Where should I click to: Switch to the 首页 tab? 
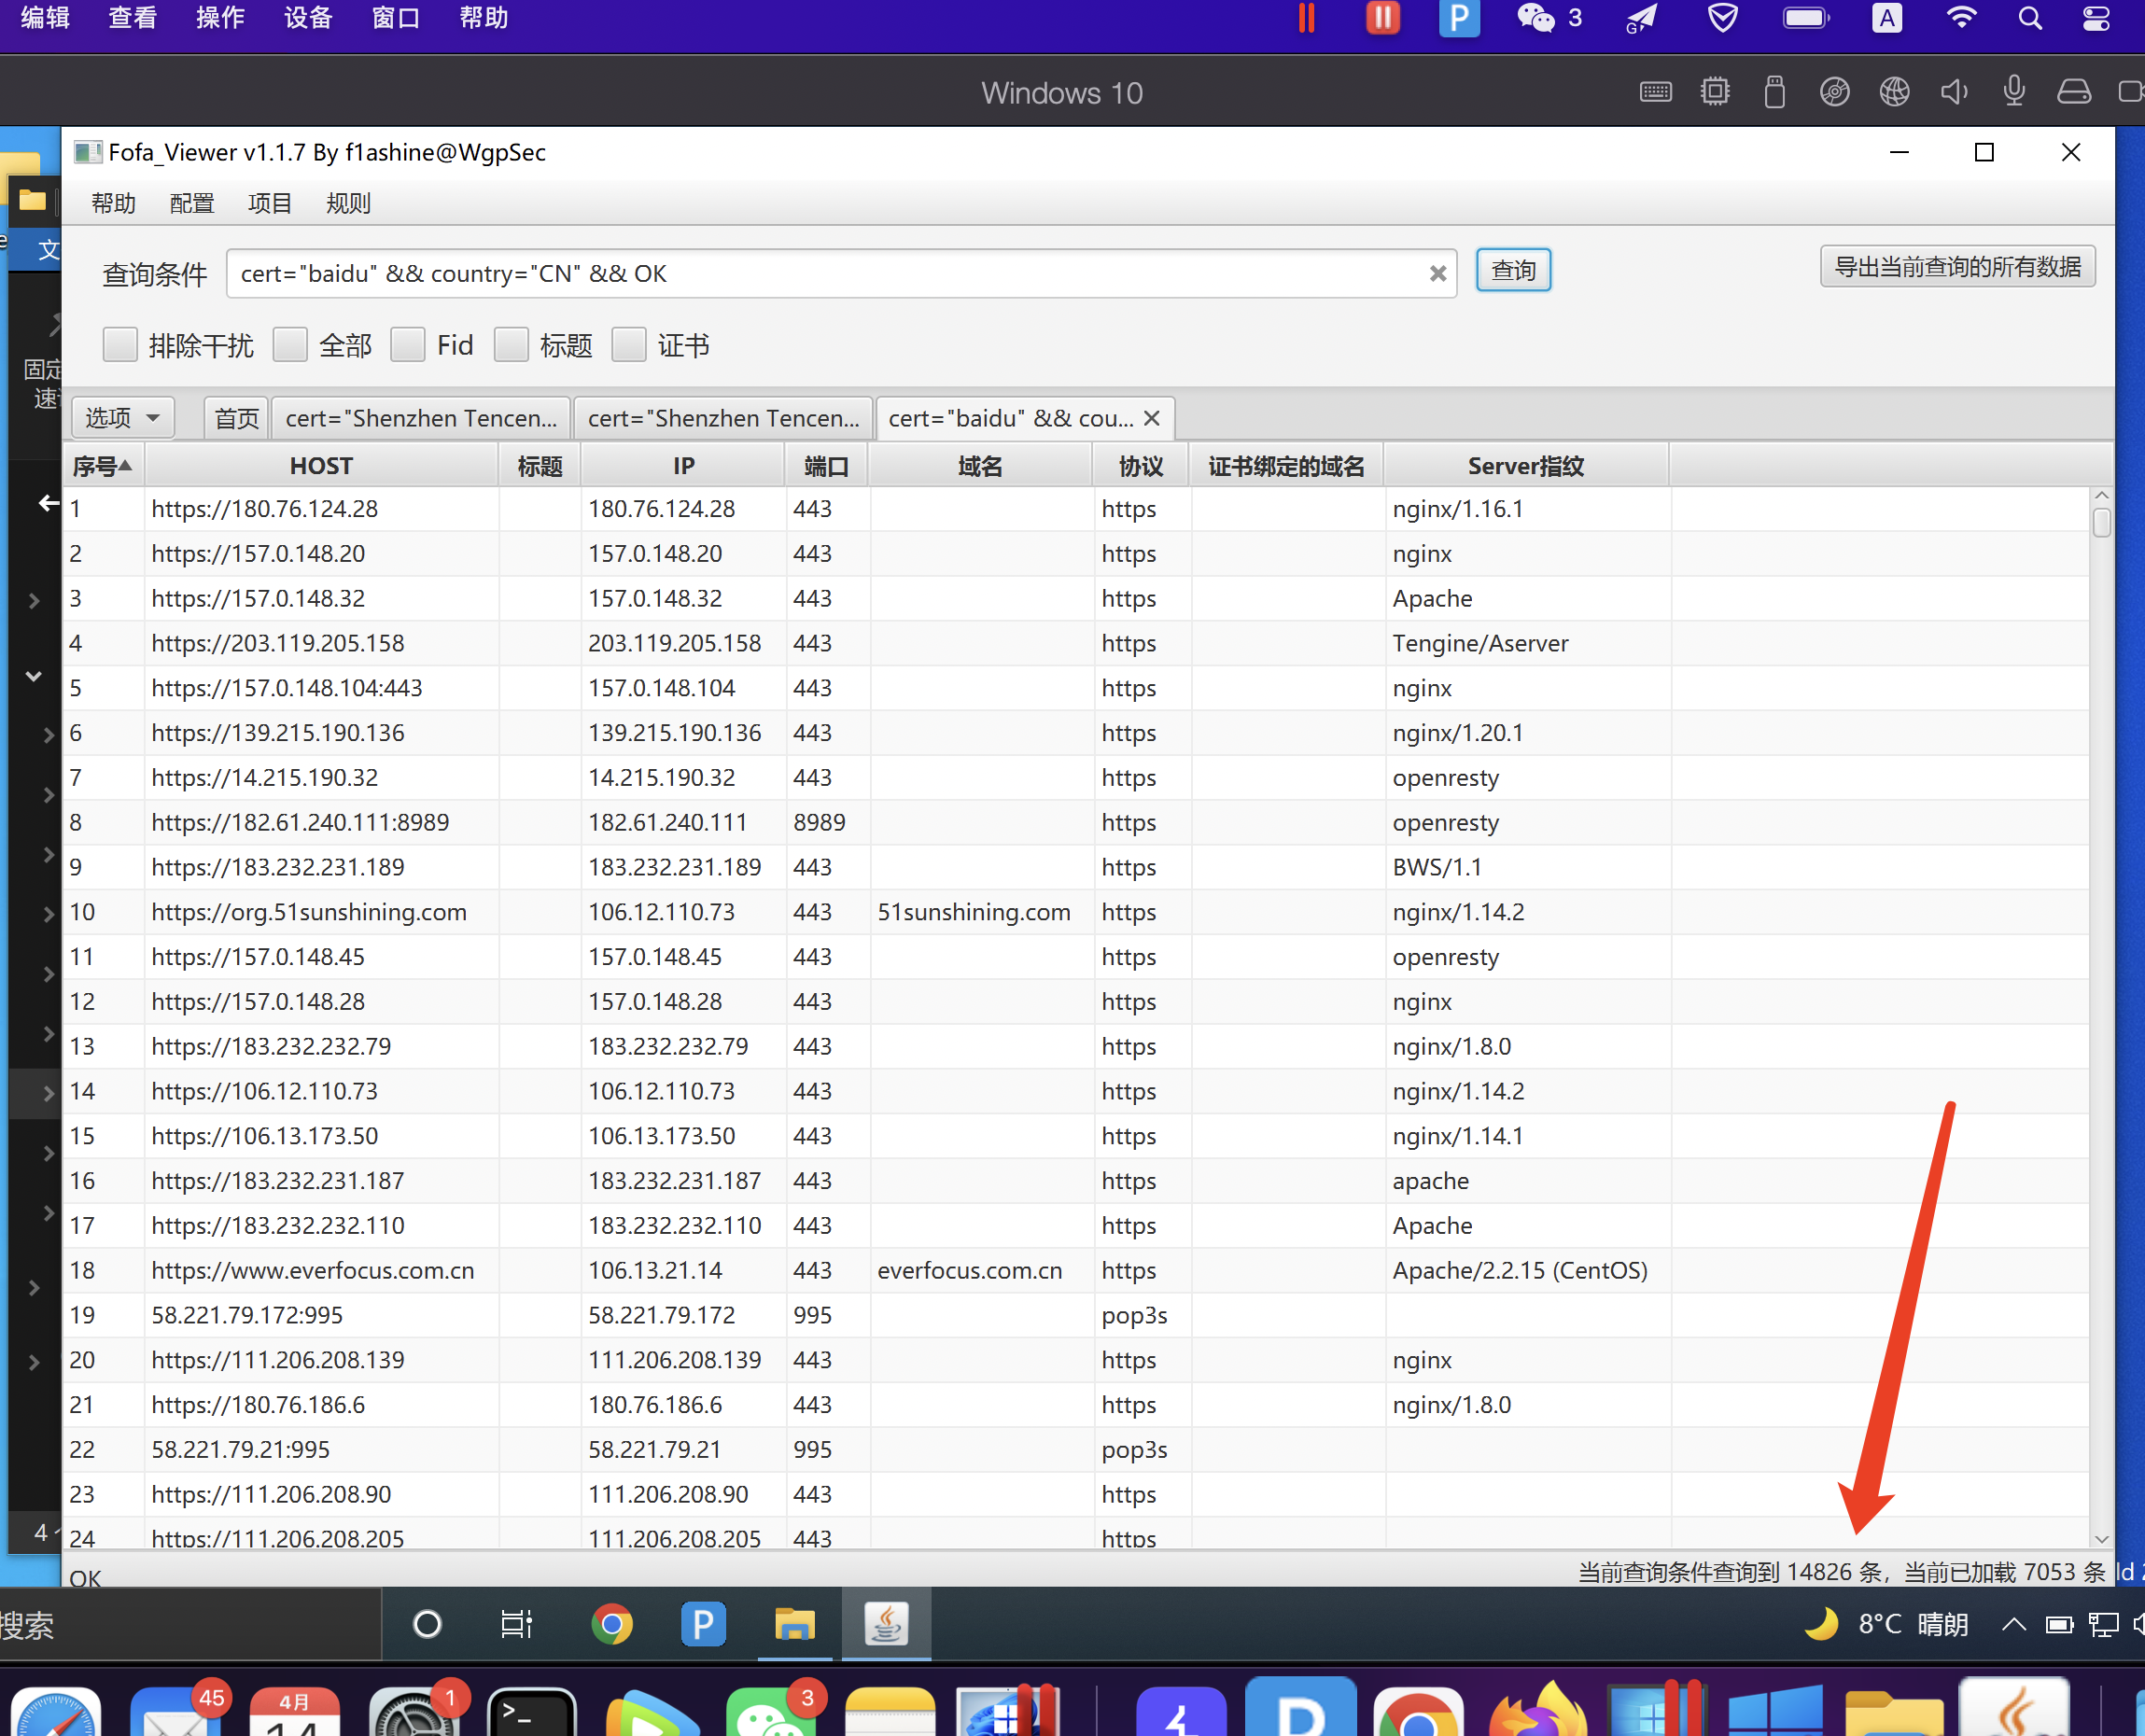coord(236,418)
